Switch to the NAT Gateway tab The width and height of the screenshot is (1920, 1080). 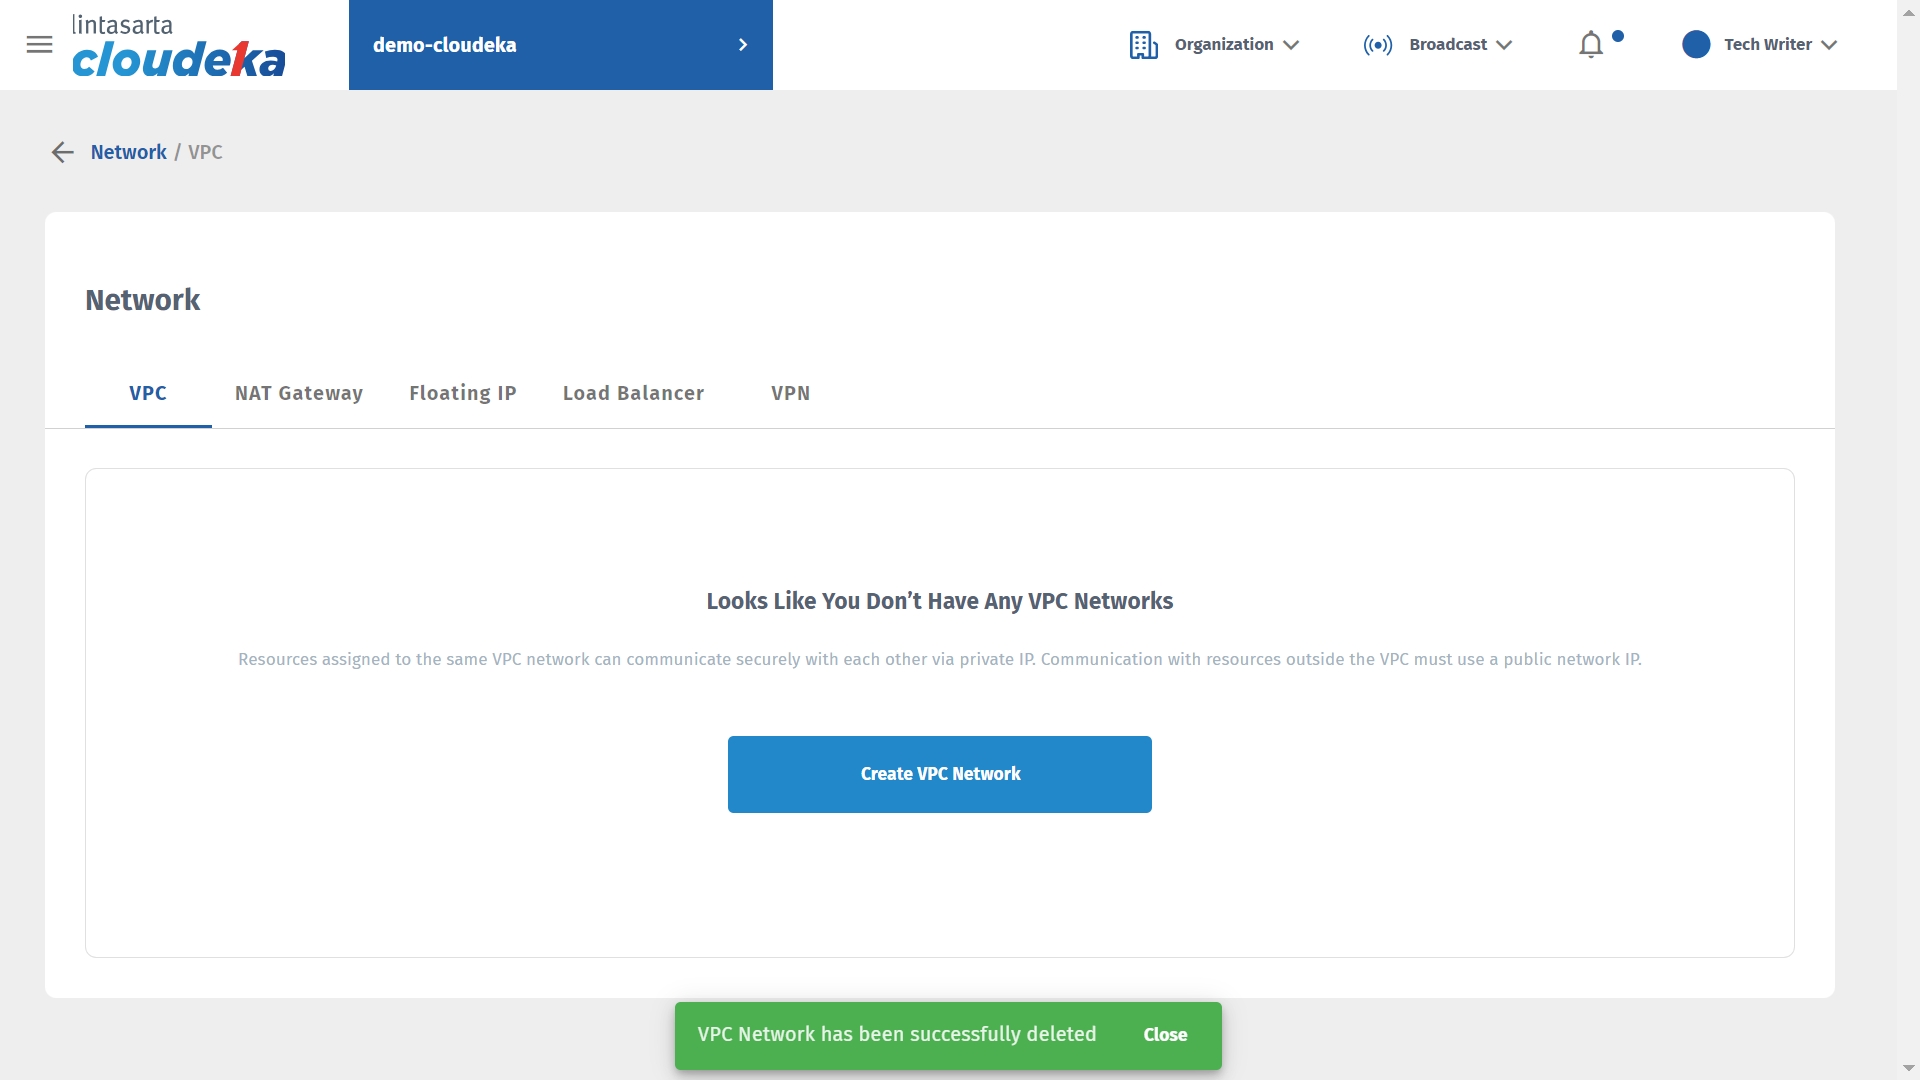[x=298, y=393]
